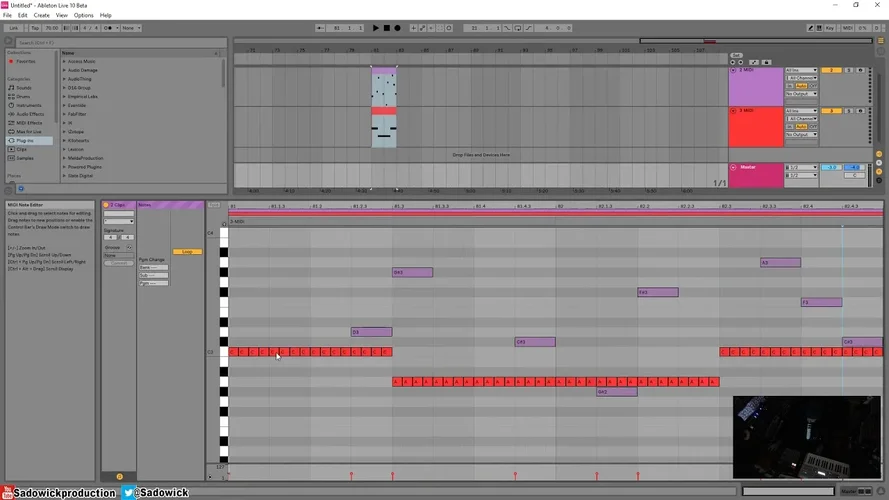Arm the 2 MIDI track for recording
Viewport: 889px width, 500px height.
coord(861,70)
